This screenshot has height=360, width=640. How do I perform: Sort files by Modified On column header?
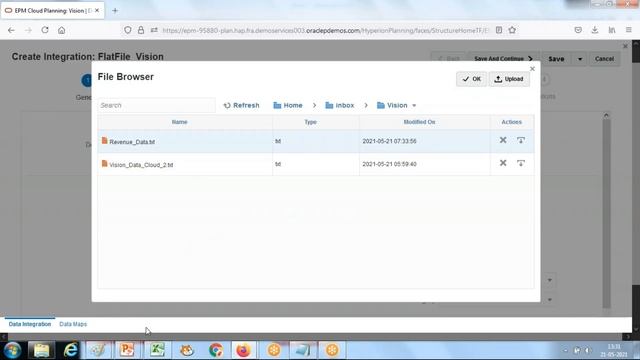419,122
